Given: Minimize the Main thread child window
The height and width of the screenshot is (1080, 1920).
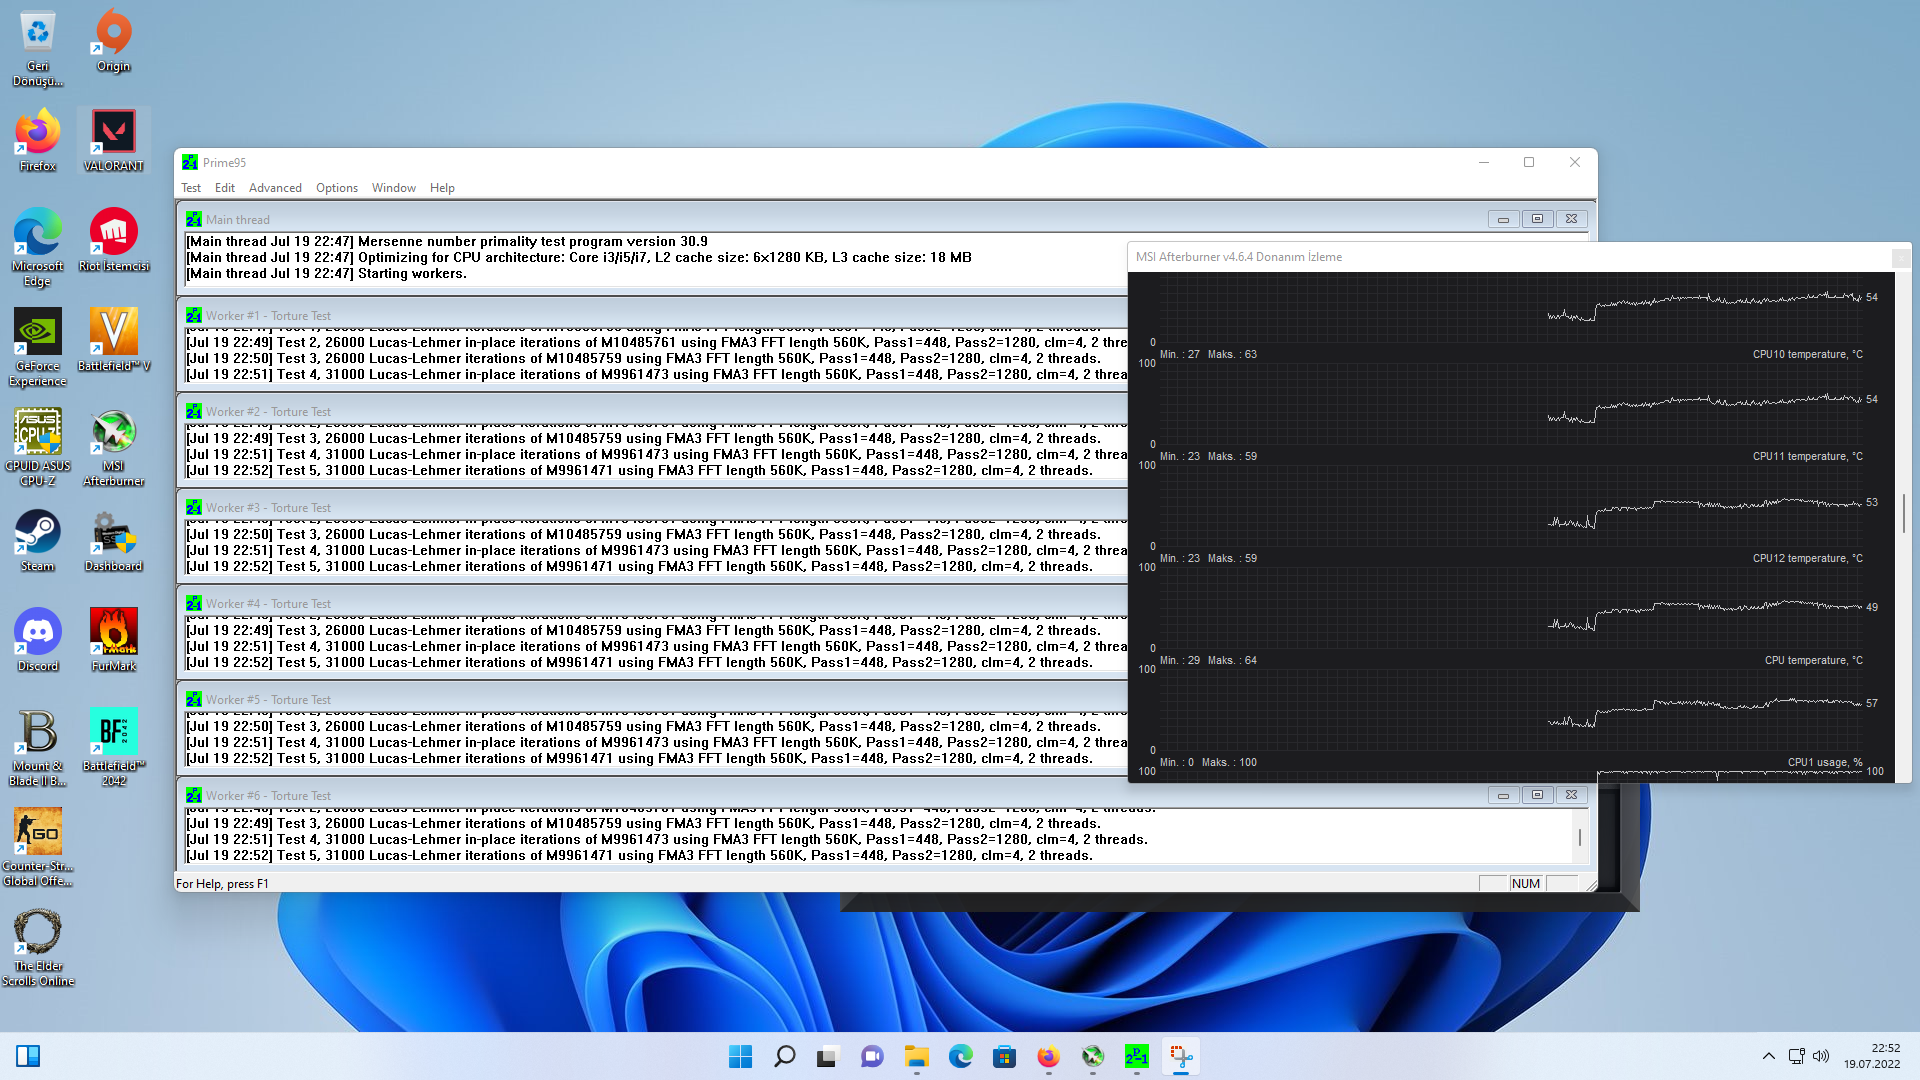Looking at the screenshot, I should pyautogui.click(x=1502, y=219).
